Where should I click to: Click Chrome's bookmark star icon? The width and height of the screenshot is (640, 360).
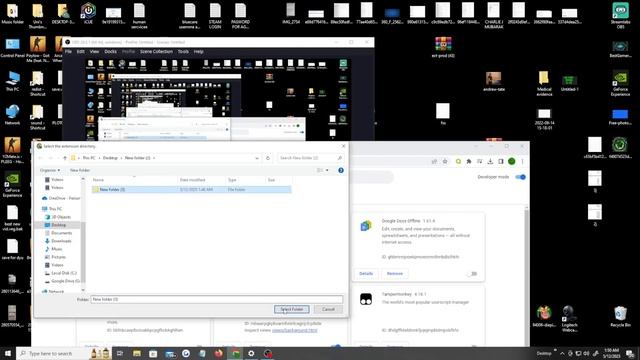(x=445, y=162)
